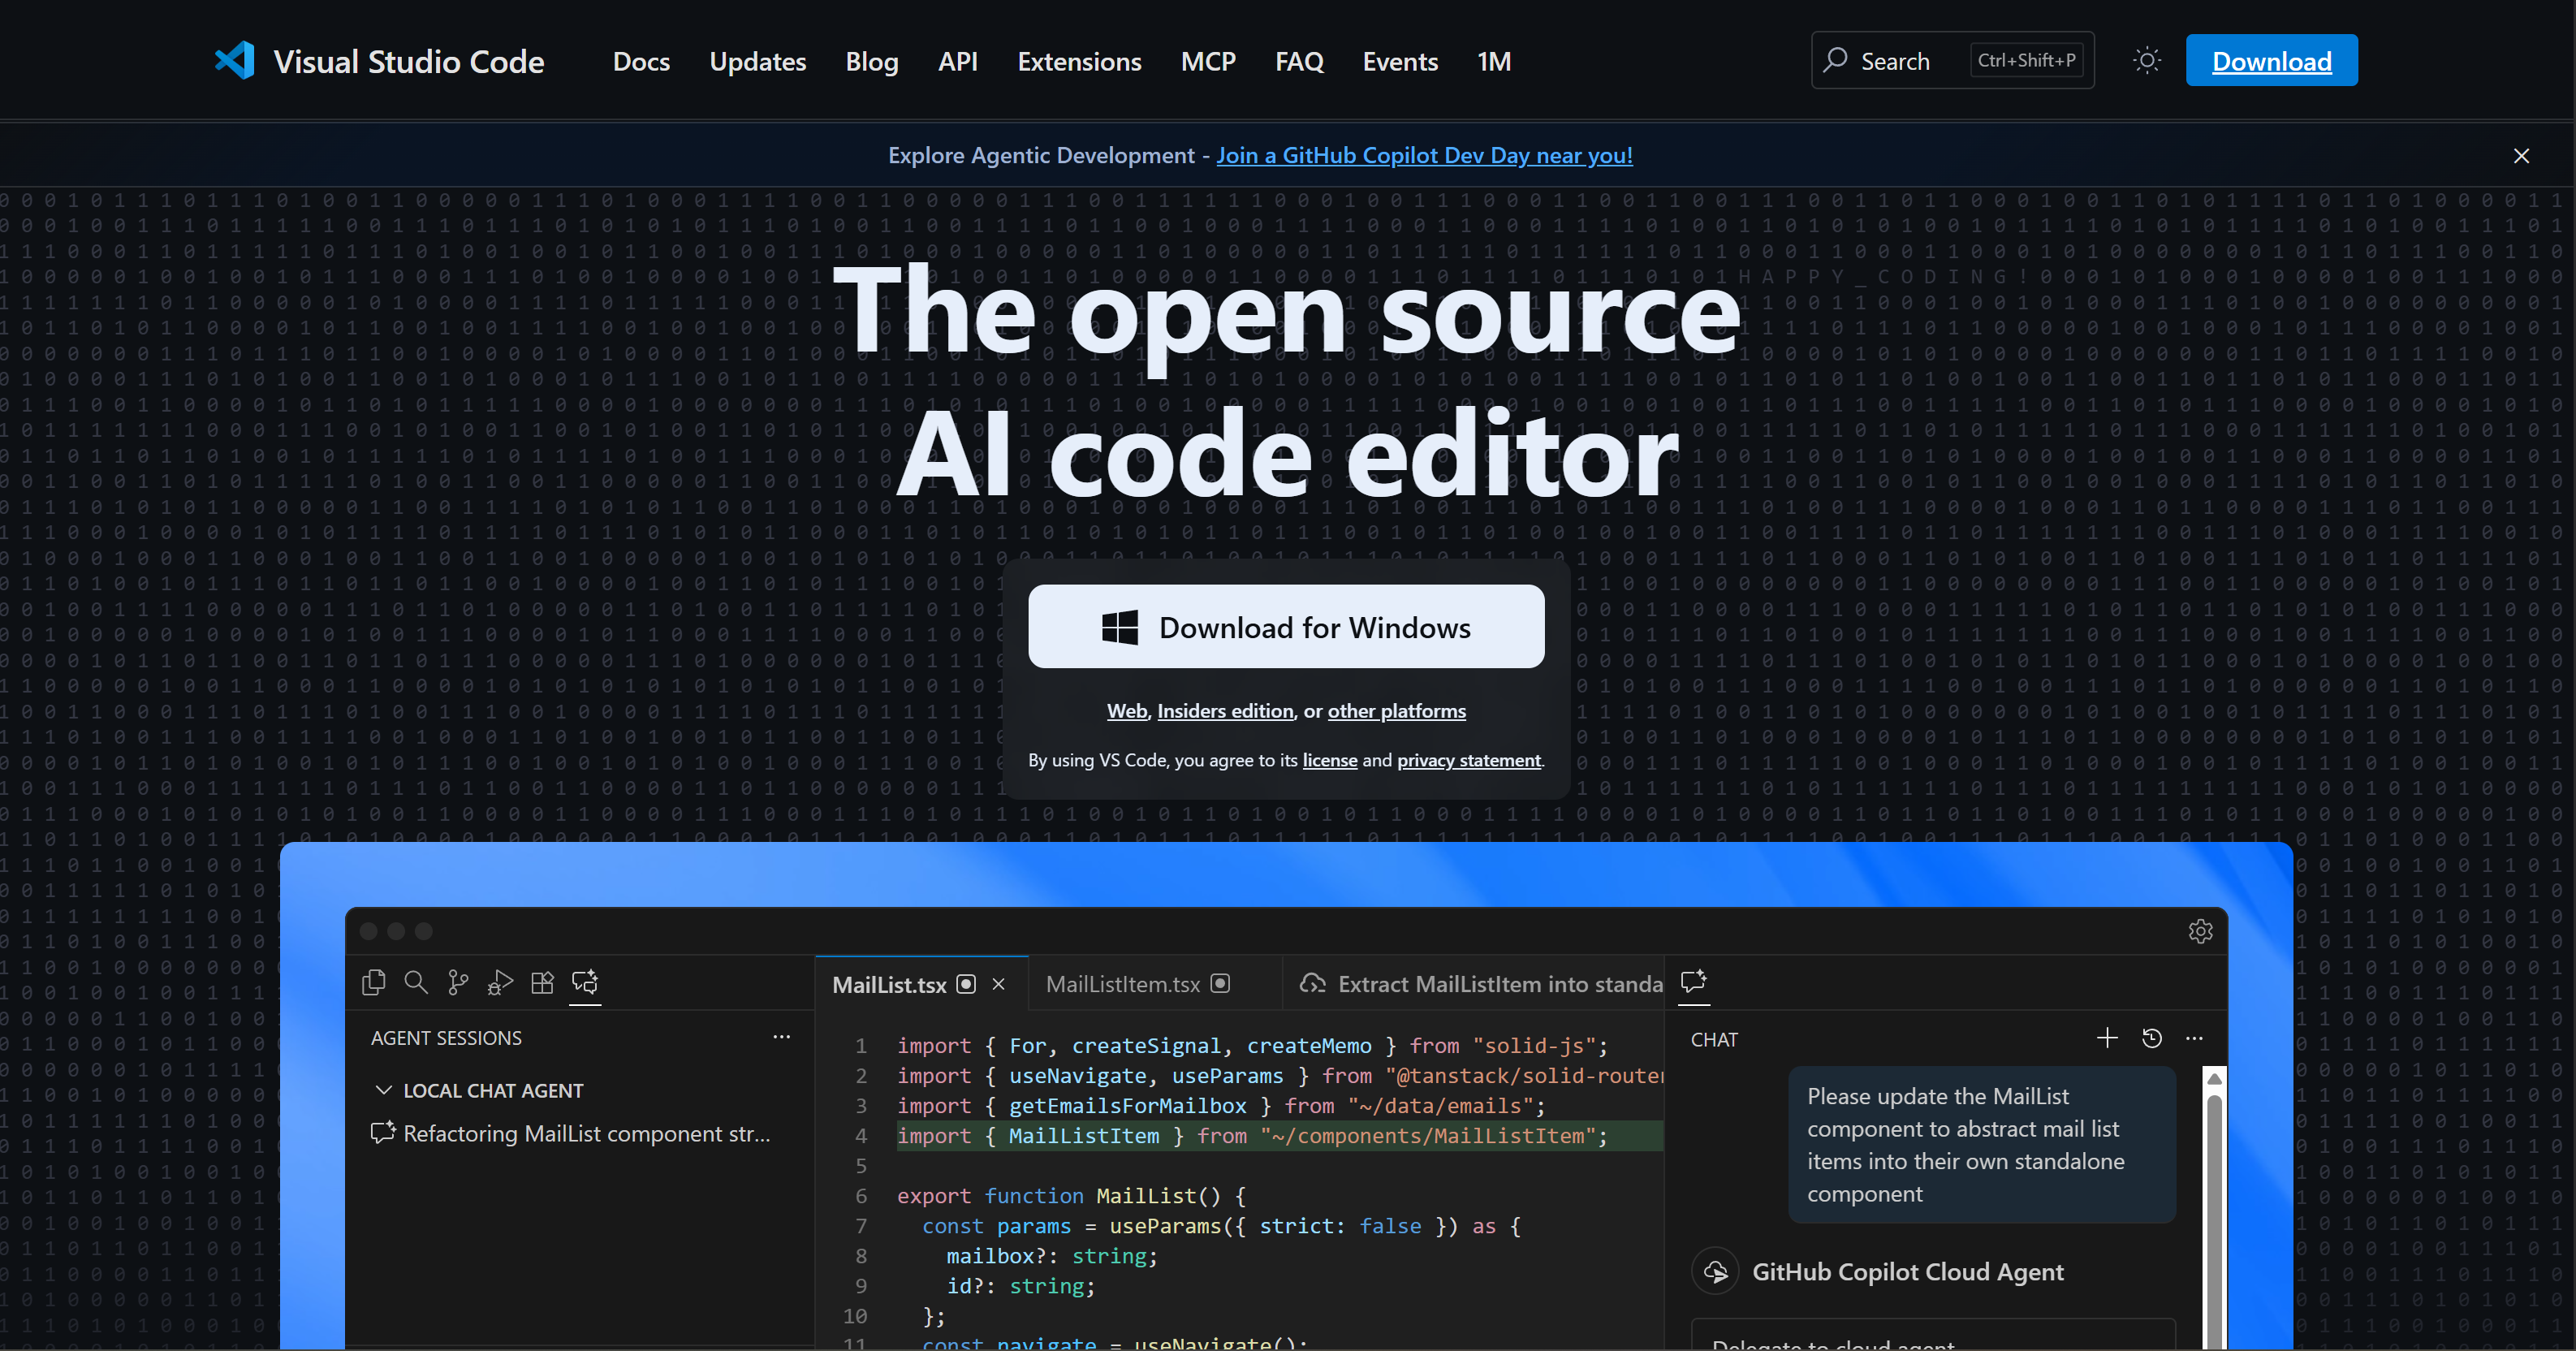Viewport: 2576px width, 1351px height.
Task: Open the Join a GitHub Copilot Dev Day link
Action: point(1424,156)
